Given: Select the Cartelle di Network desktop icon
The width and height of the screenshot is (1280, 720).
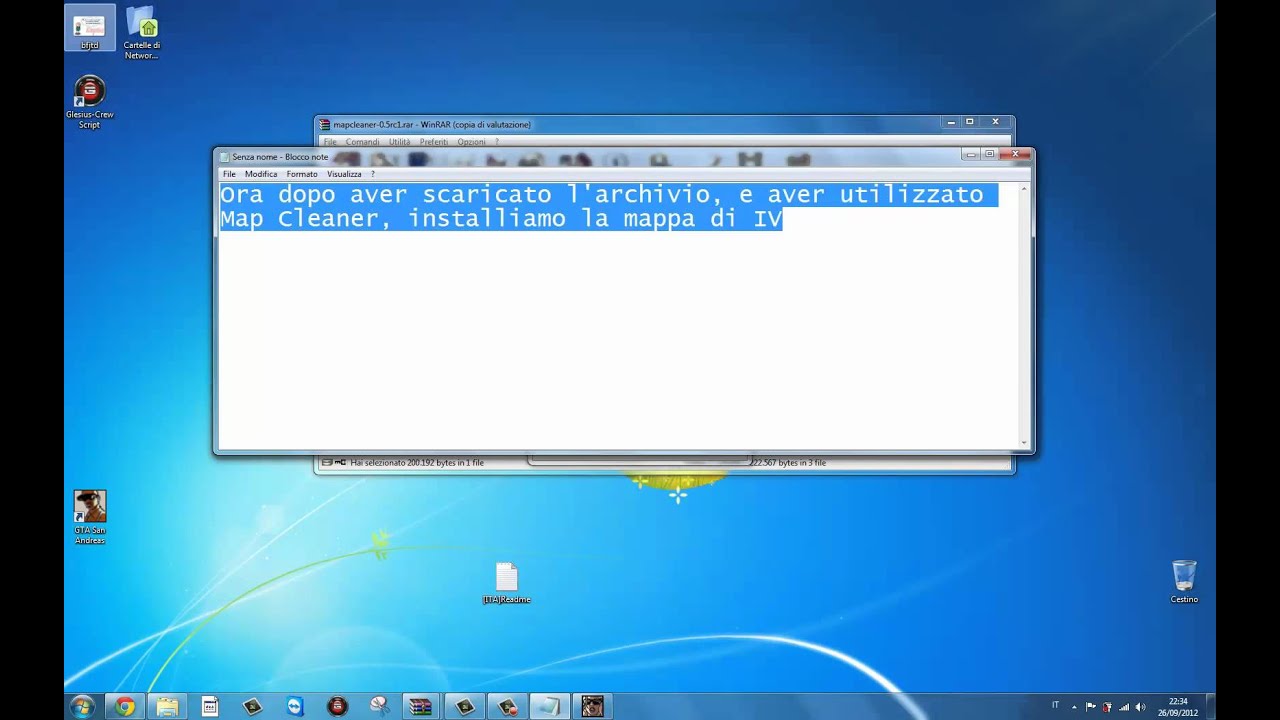Looking at the screenshot, I should [x=141, y=33].
